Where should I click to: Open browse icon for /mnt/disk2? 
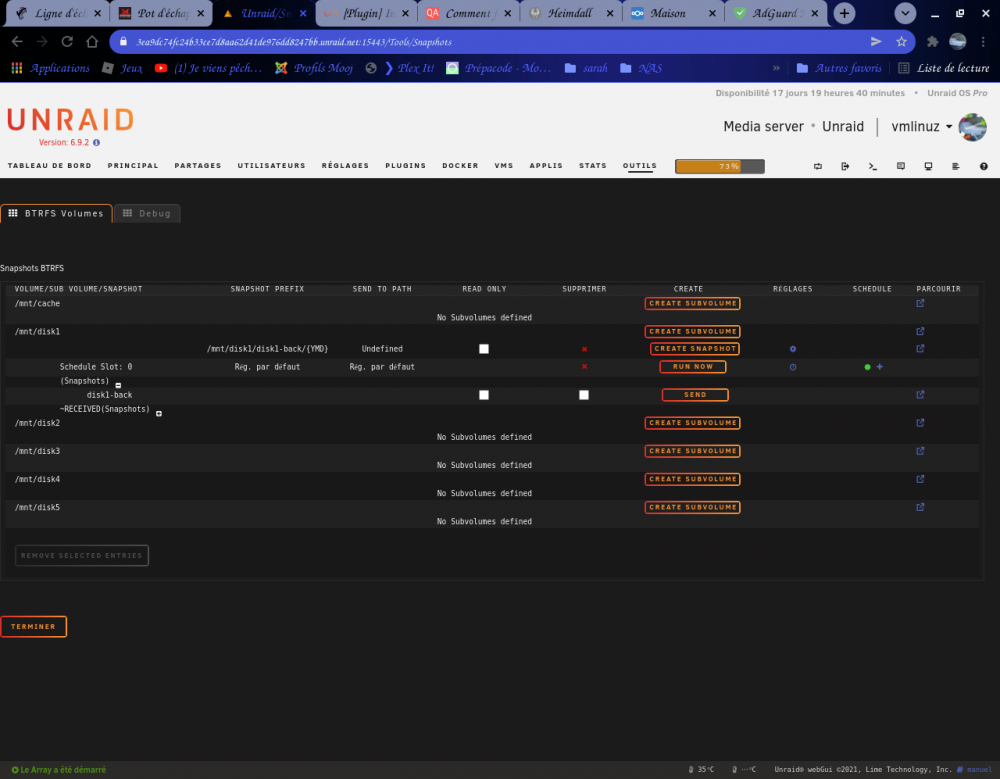920,423
